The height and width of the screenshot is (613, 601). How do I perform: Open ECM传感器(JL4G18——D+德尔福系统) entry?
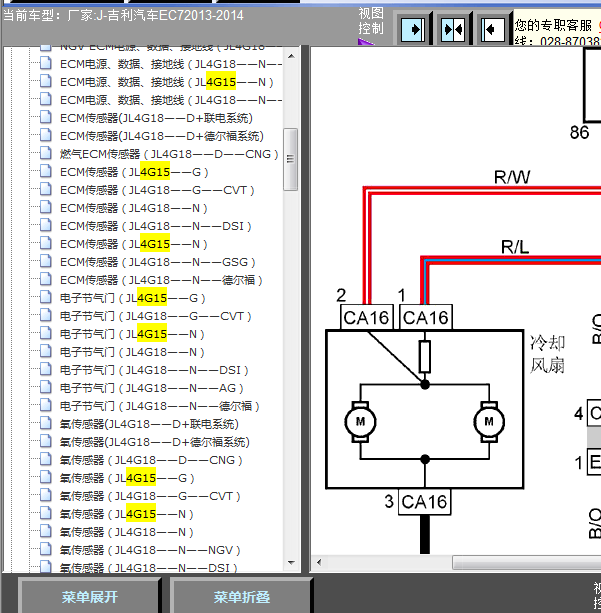(161, 136)
